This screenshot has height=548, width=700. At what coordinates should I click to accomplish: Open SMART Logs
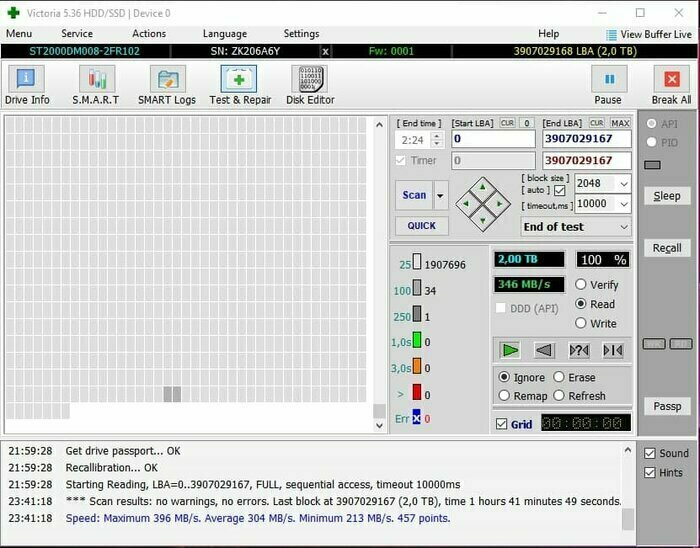coord(167,79)
